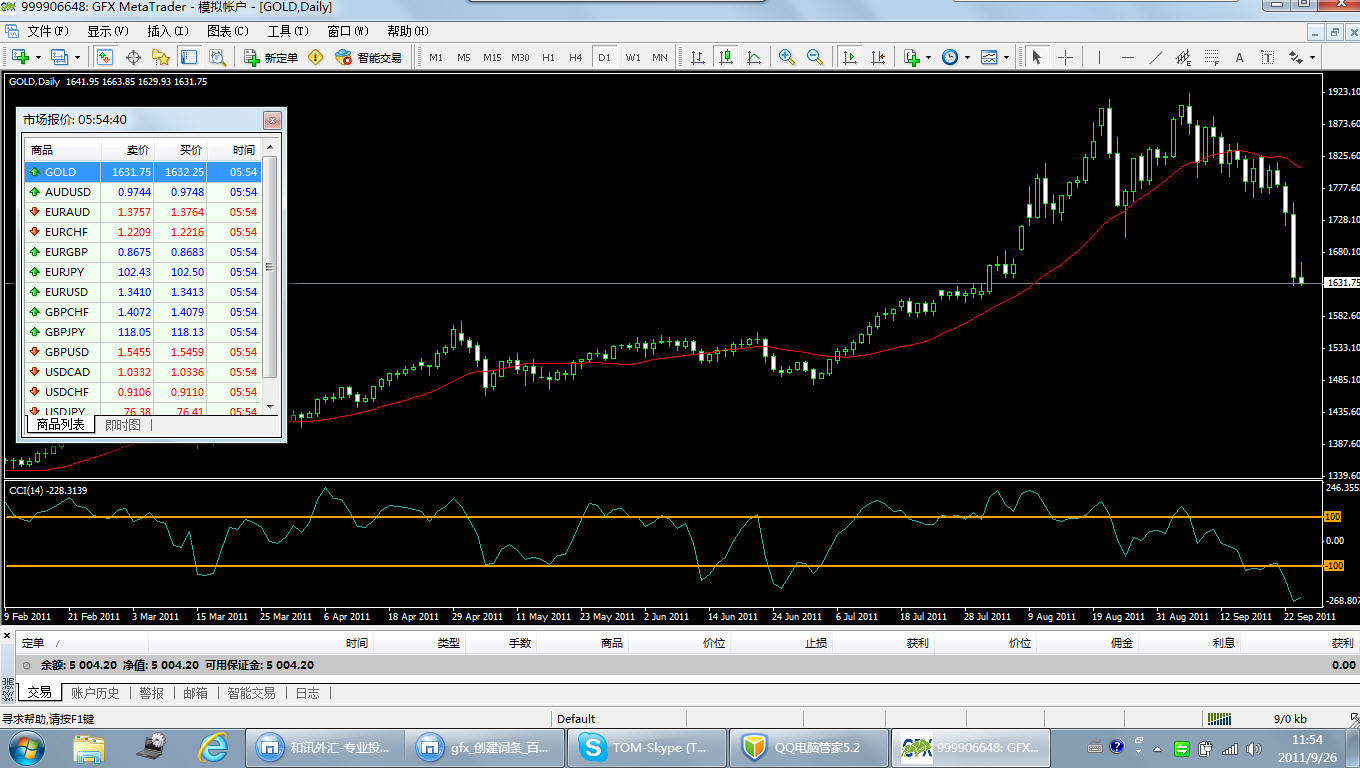The width and height of the screenshot is (1360, 768).
Task: Select the M15 timeframe
Action: pyautogui.click(x=492, y=57)
